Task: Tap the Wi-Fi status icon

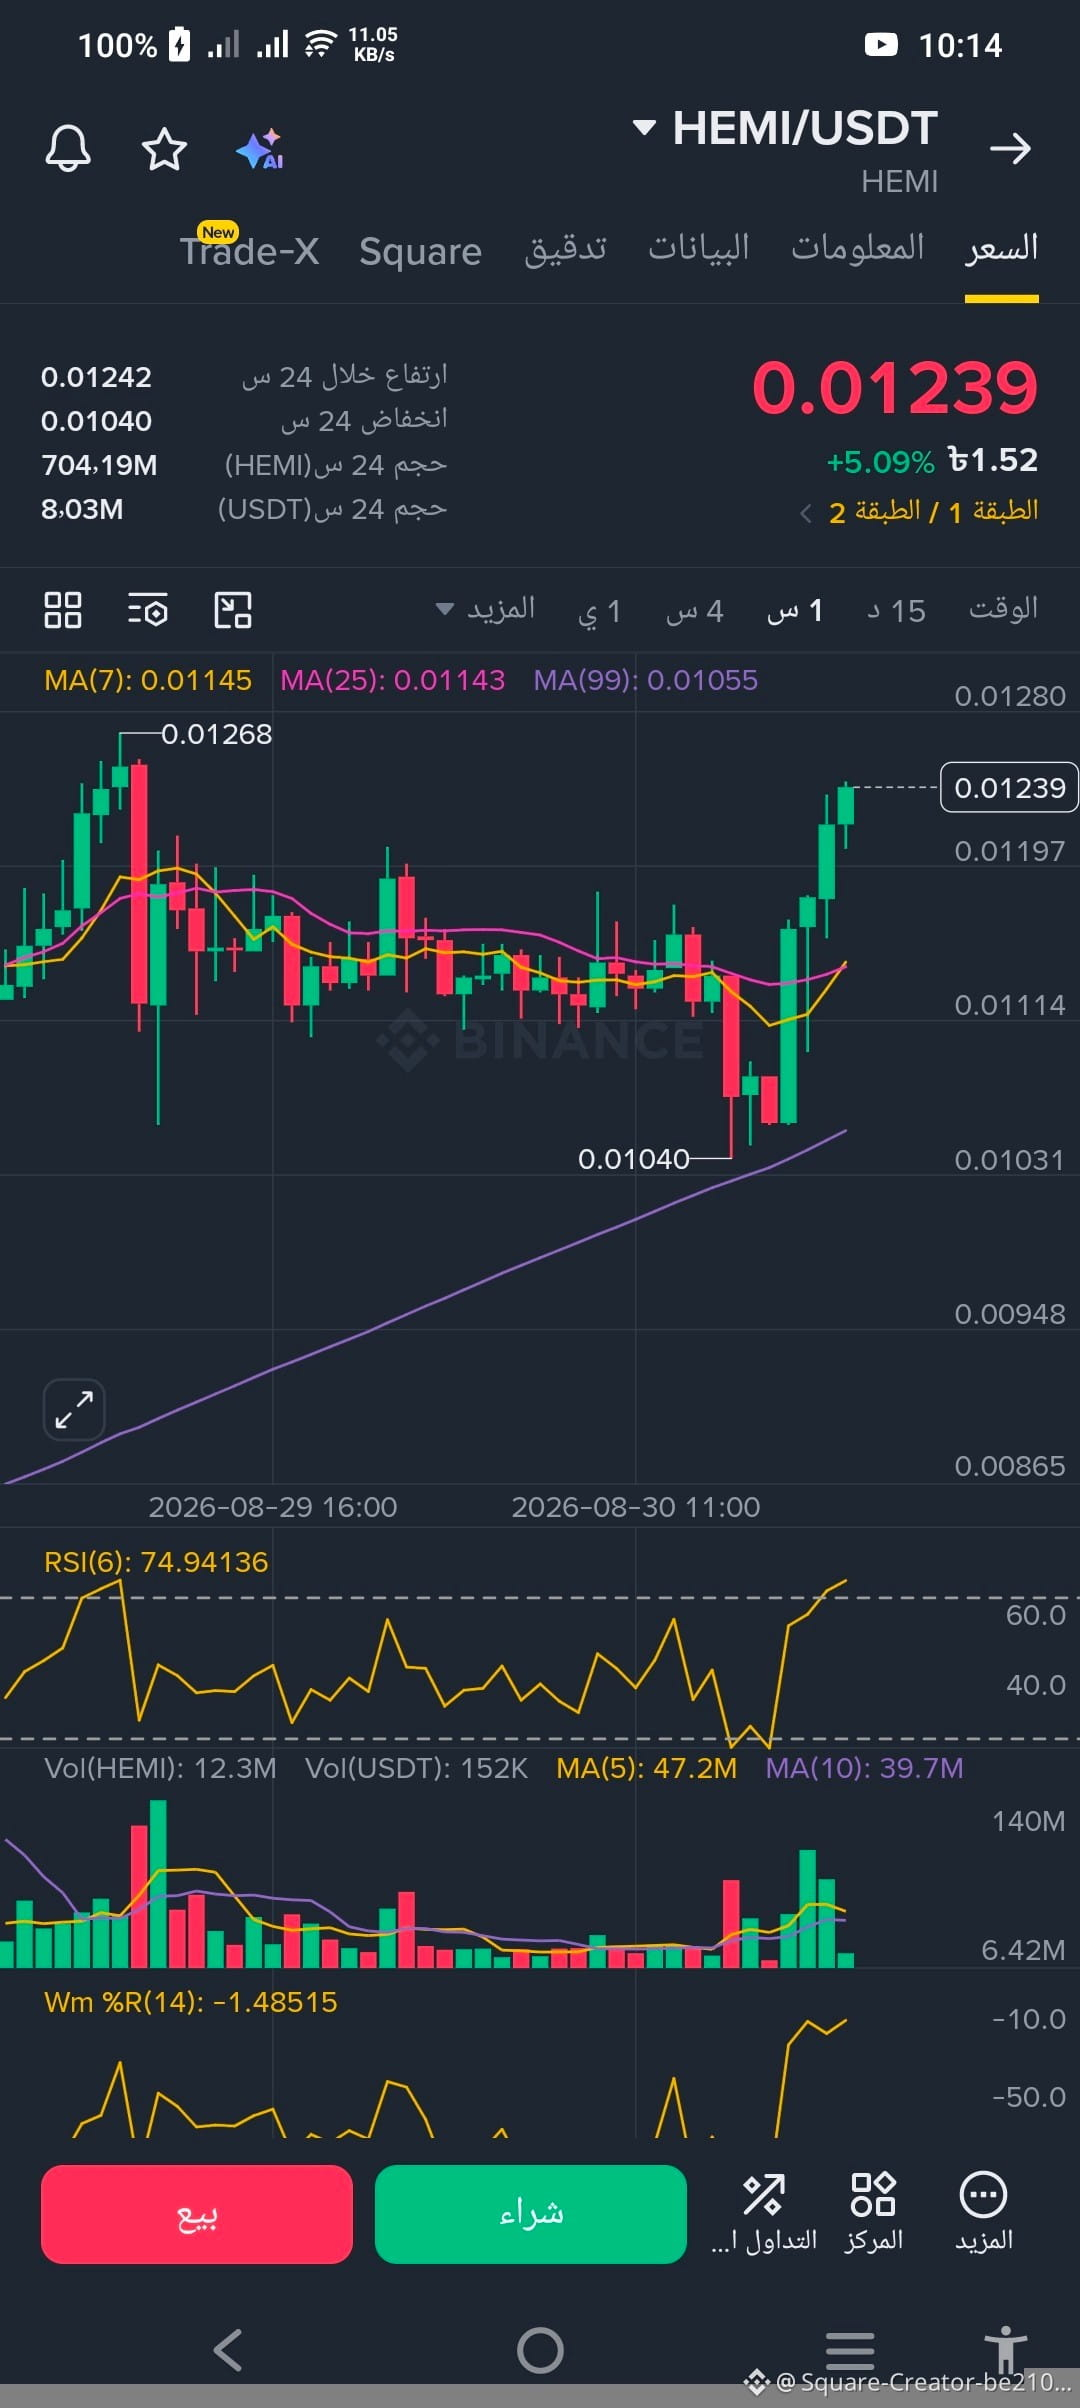Action: pos(321,44)
